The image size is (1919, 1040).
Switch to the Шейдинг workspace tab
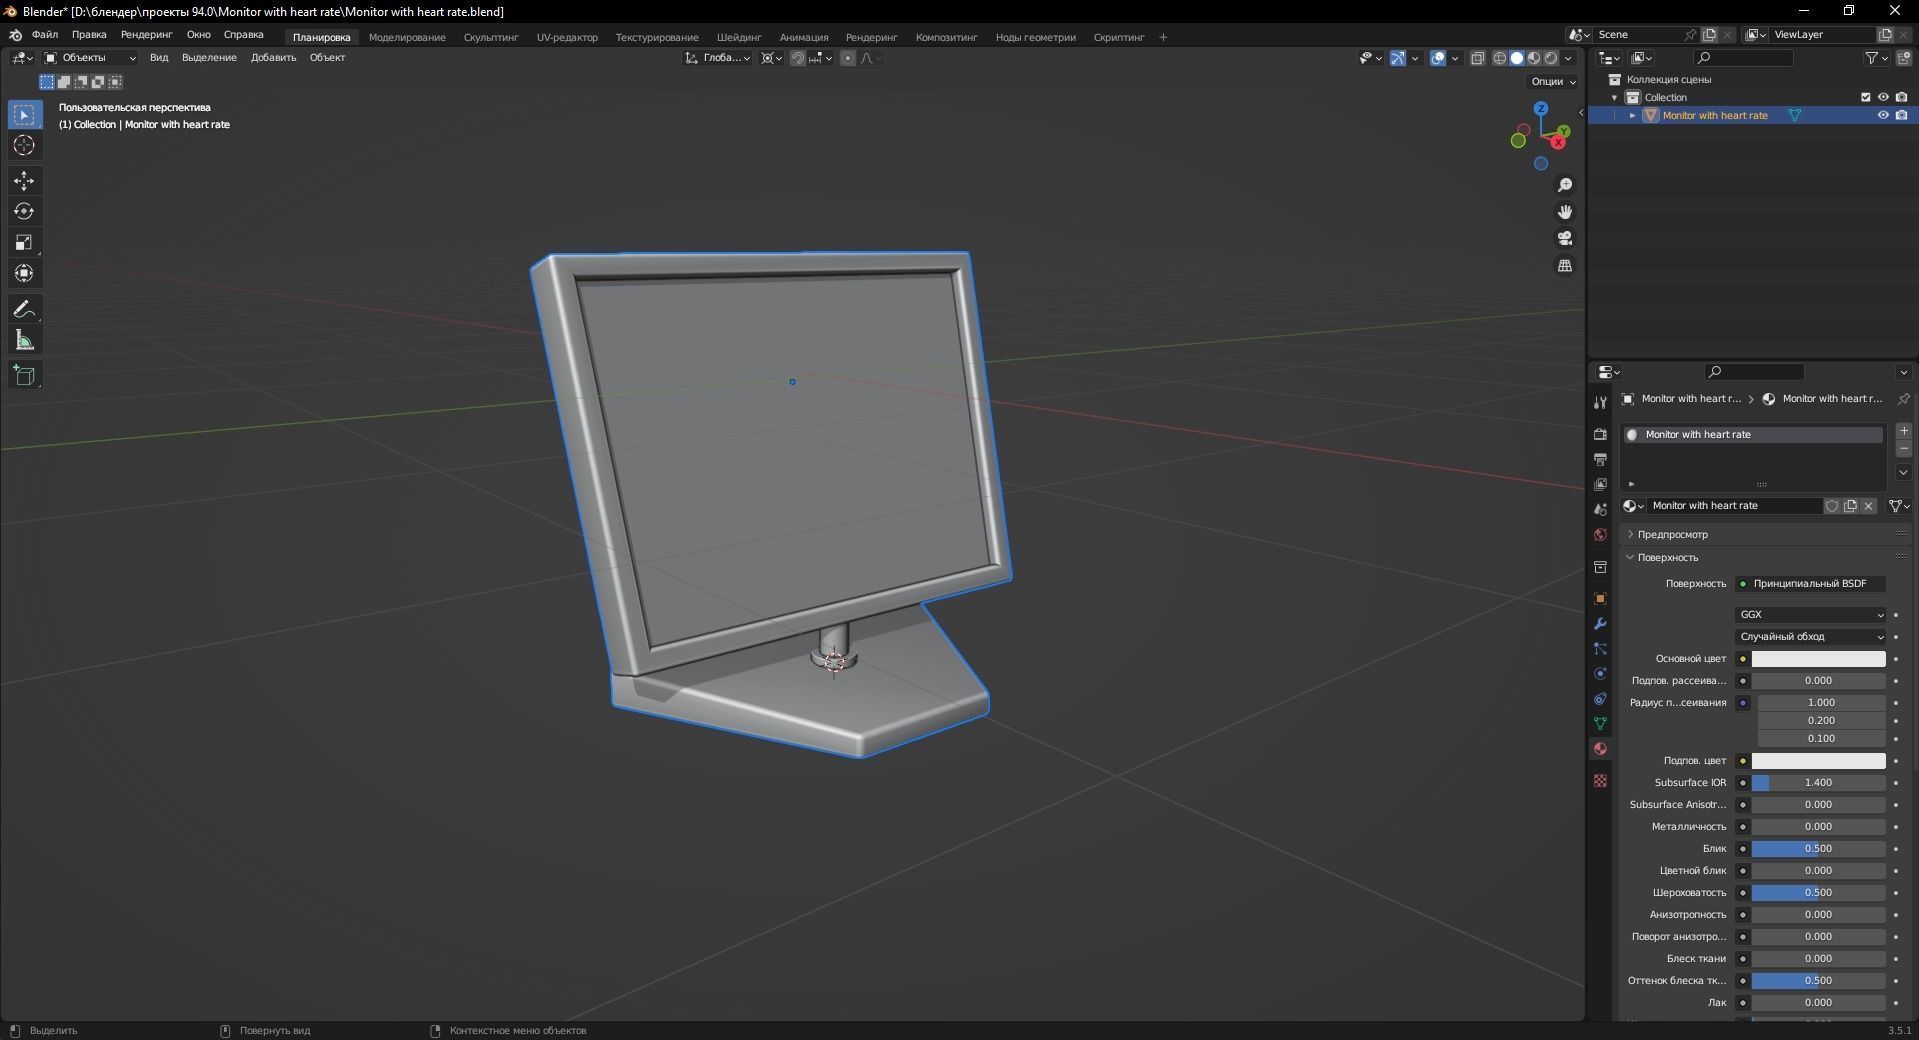pos(739,37)
